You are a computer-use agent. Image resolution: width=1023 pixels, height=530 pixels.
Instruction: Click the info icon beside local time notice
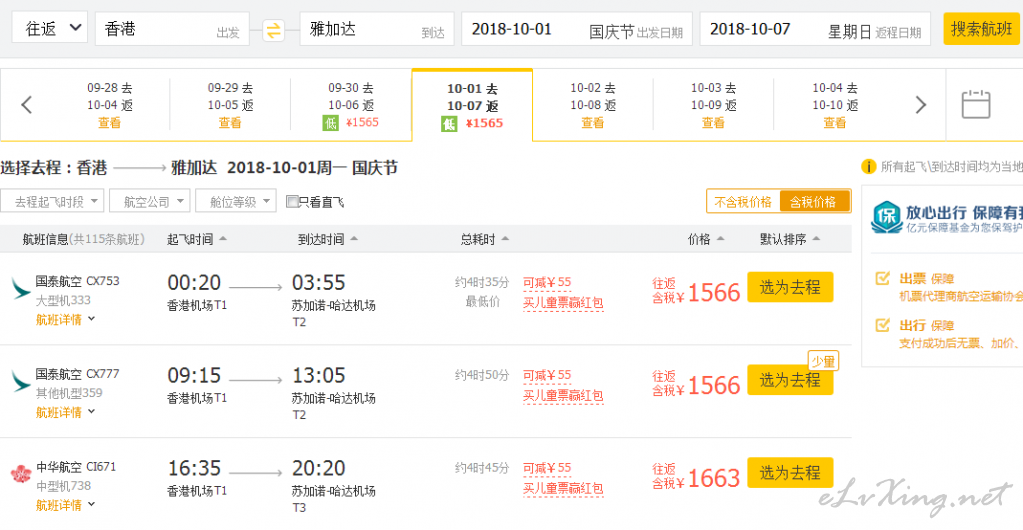(x=868, y=166)
